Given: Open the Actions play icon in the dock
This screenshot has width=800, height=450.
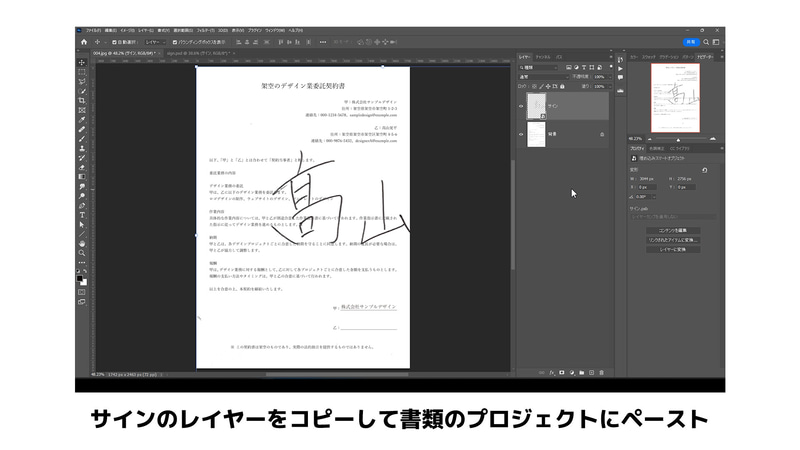Looking at the screenshot, I should click(x=620, y=68).
